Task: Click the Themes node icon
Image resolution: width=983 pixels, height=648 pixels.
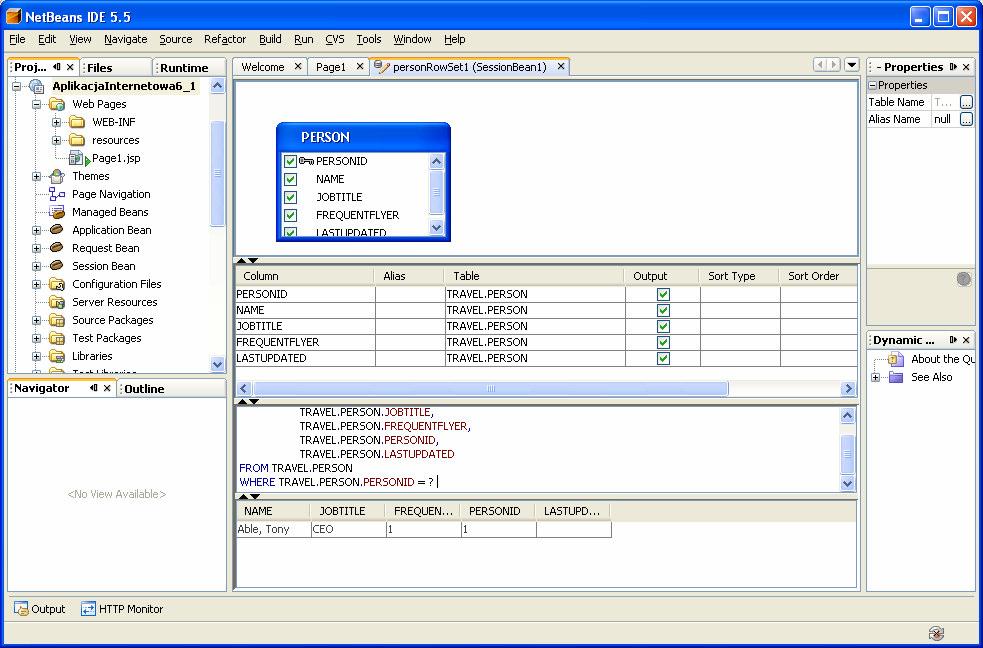Action: pos(56,176)
